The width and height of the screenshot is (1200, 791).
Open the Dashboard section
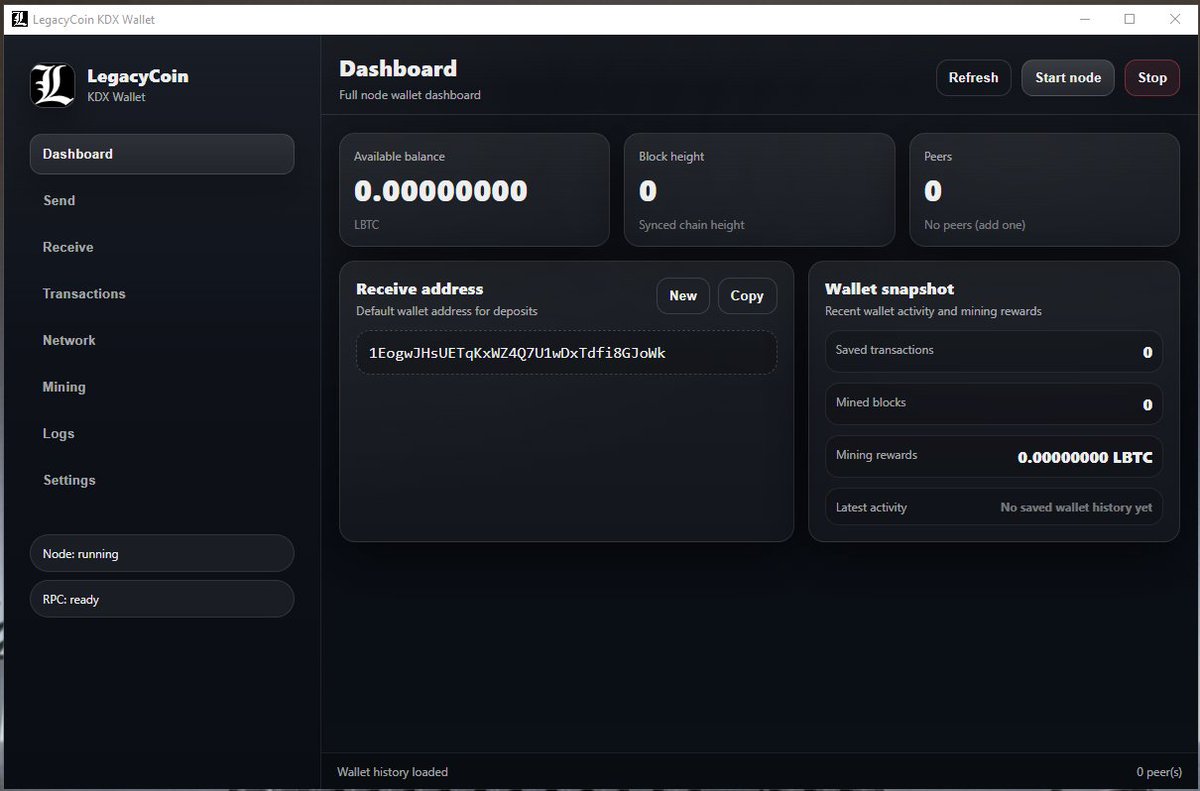pos(162,154)
